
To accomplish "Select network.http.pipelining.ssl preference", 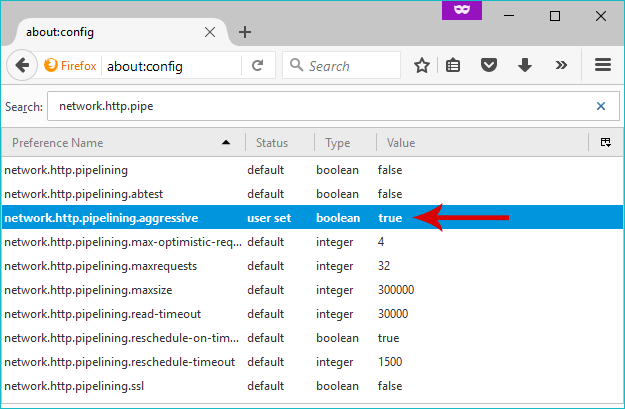I will point(312,386).
